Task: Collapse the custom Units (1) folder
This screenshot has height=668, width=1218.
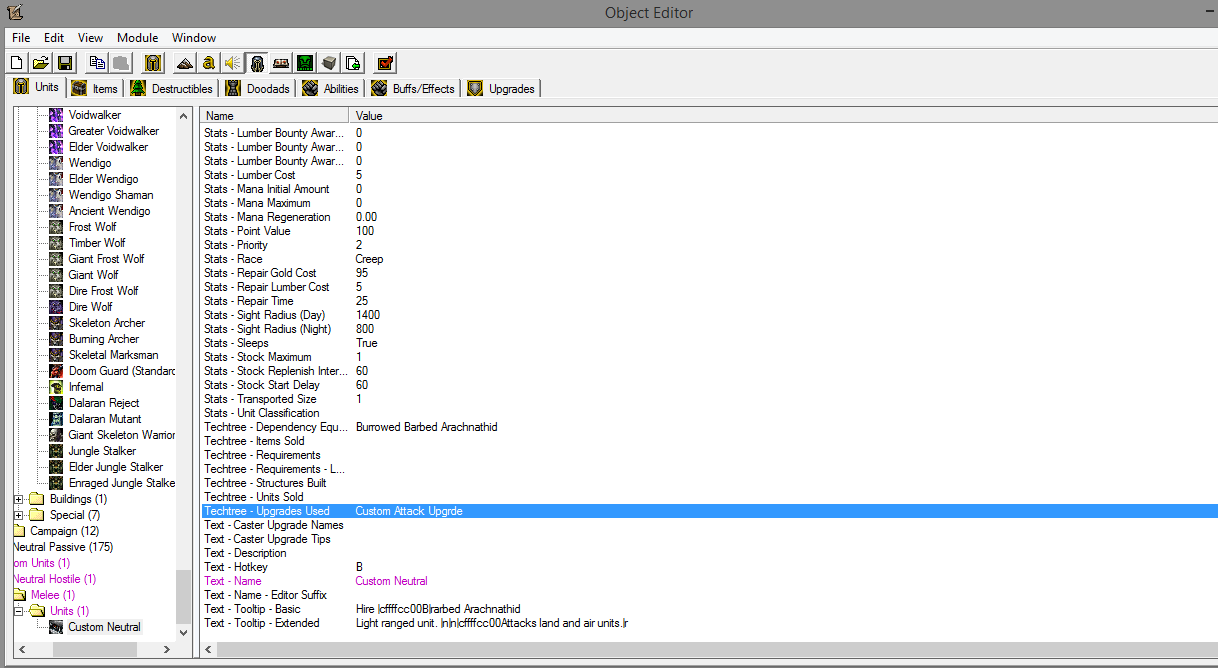Action: [18, 611]
